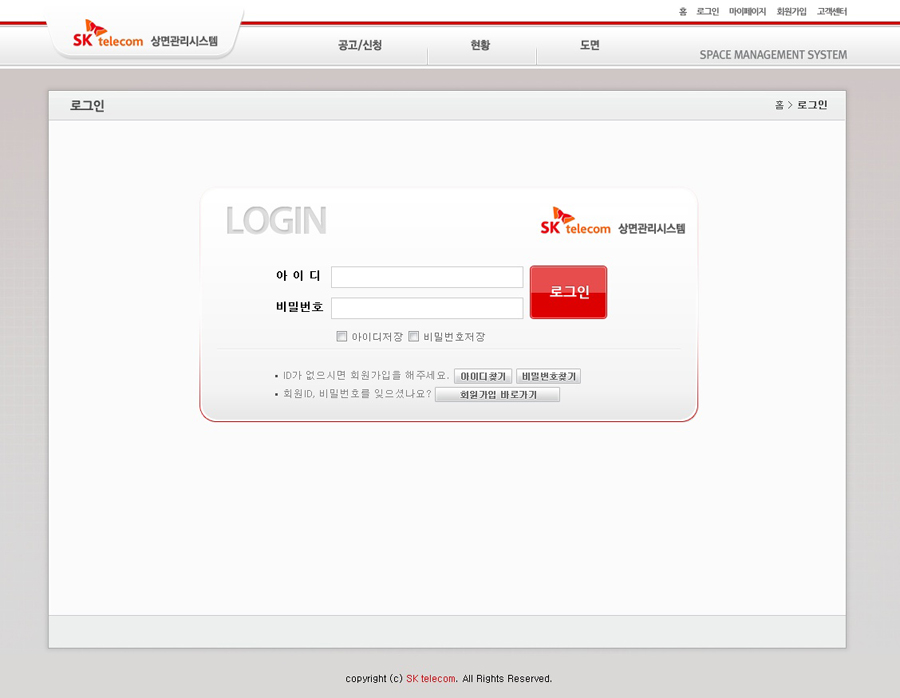The height and width of the screenshot is (698, 900).
Task: Click the 아이디찾기 button
Action: (x=483, y=376)
